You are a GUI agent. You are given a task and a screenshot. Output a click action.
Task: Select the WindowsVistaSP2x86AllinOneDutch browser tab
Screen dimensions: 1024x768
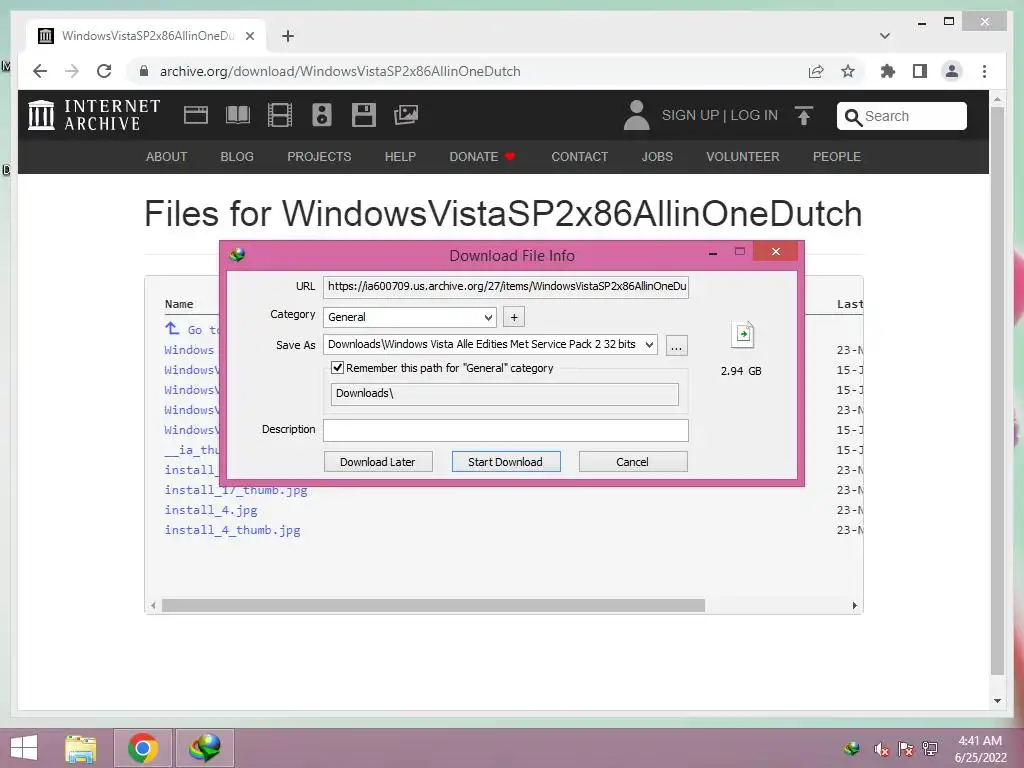[147, 36]
